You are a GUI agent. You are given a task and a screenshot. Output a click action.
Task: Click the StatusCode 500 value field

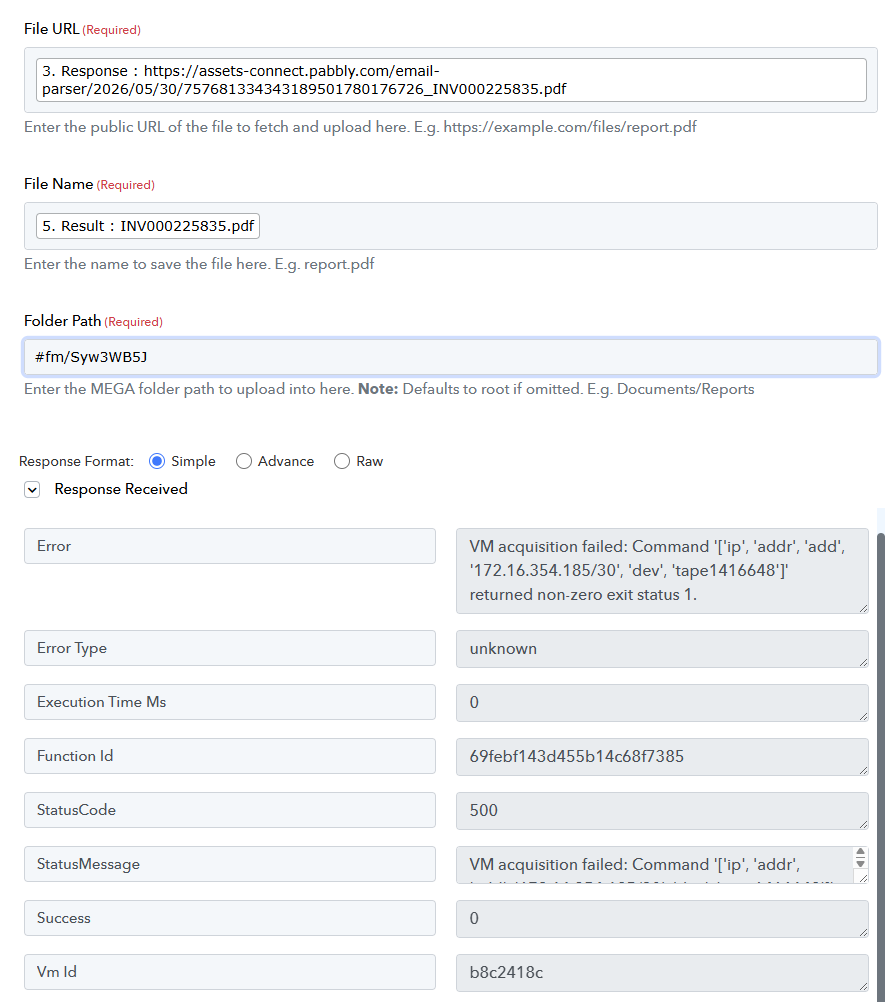662,810
